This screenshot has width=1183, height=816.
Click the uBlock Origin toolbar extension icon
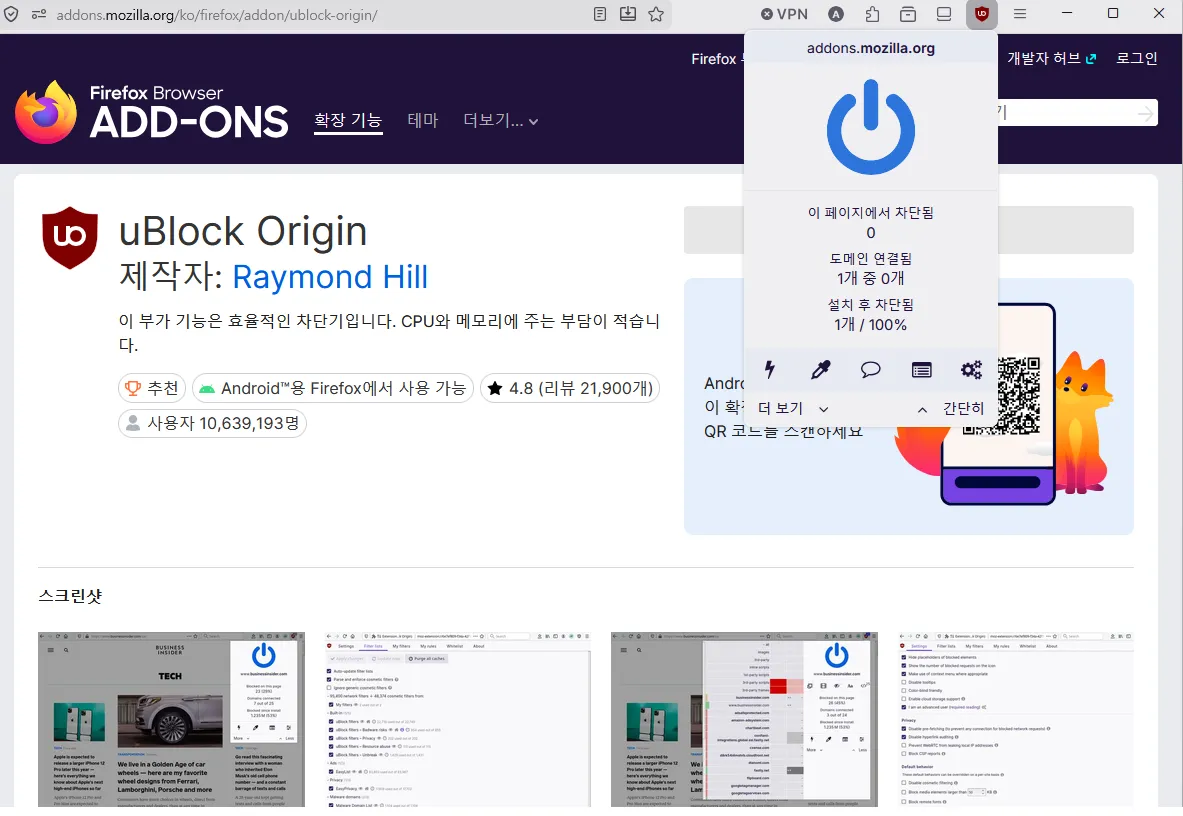pos(982,14)
